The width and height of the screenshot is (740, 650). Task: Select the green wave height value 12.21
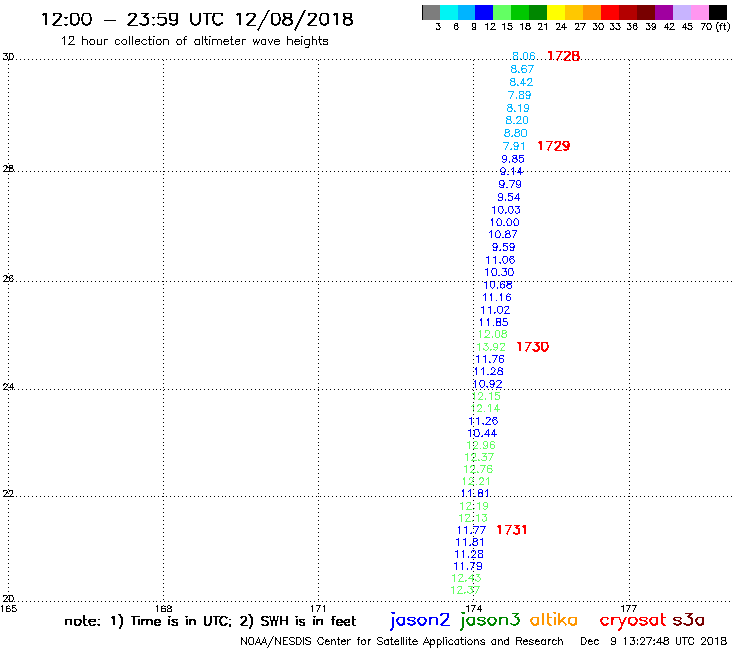click(476, 481)
